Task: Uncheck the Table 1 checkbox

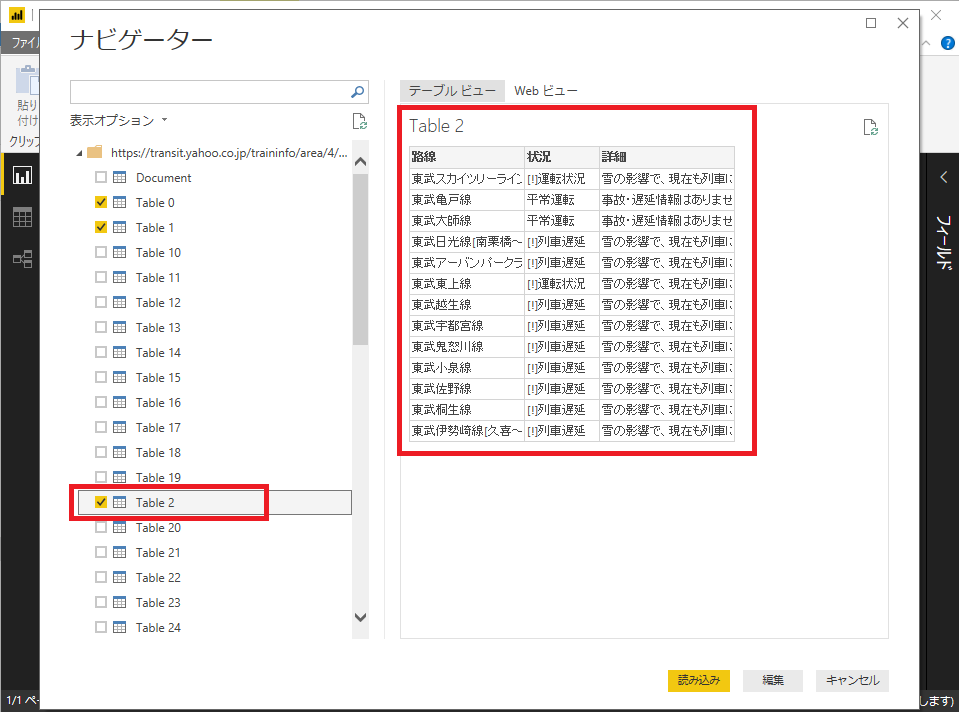Action: 101,228
